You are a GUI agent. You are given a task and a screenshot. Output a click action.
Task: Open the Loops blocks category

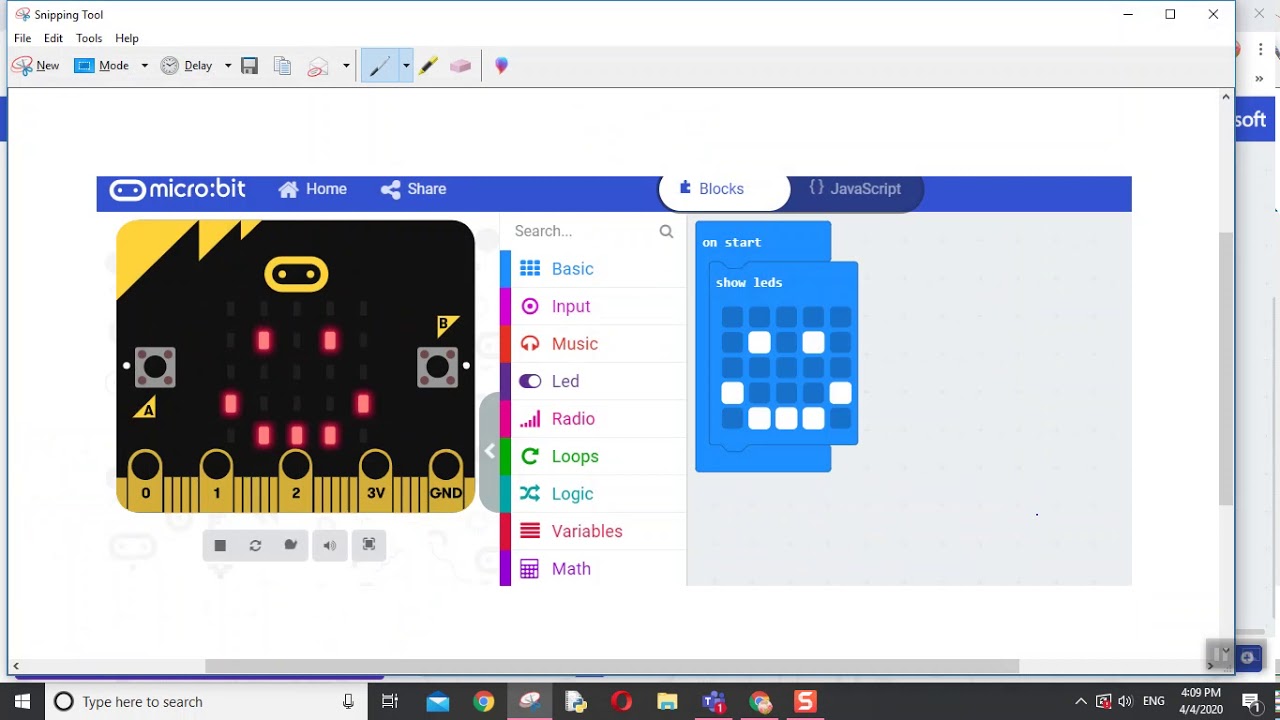point(593,456)
